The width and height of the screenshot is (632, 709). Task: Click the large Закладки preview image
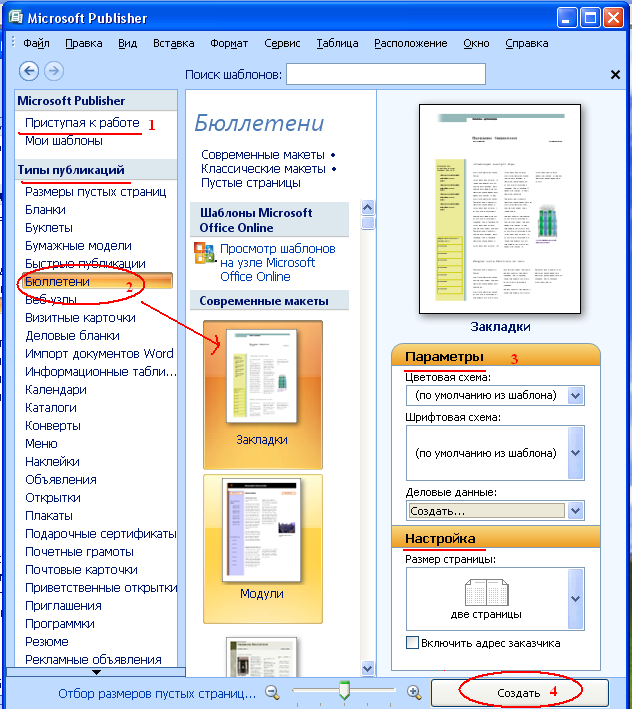[500, 209]
